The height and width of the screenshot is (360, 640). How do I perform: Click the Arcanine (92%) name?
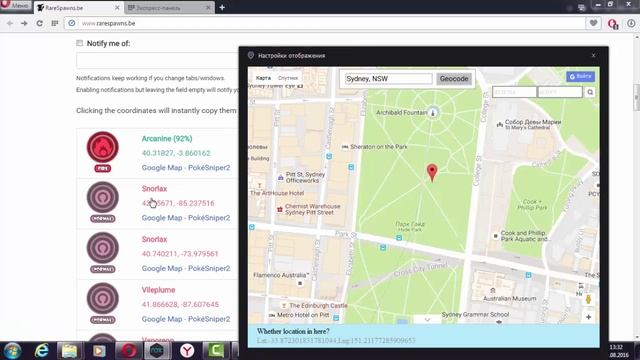pos(167,139)
